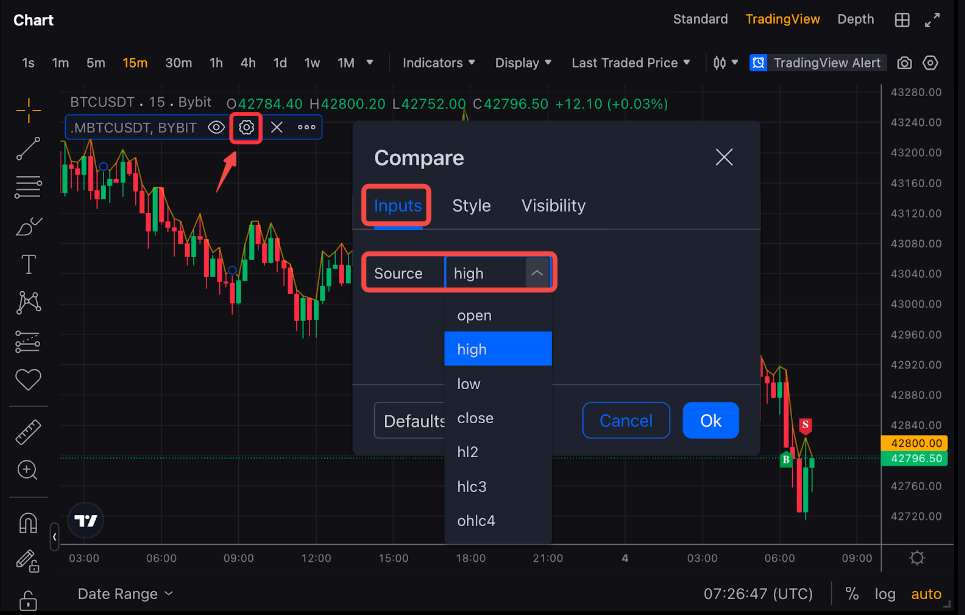Choose hlc3 from the source list
This screenshot has width=965, height=615.
472,486
